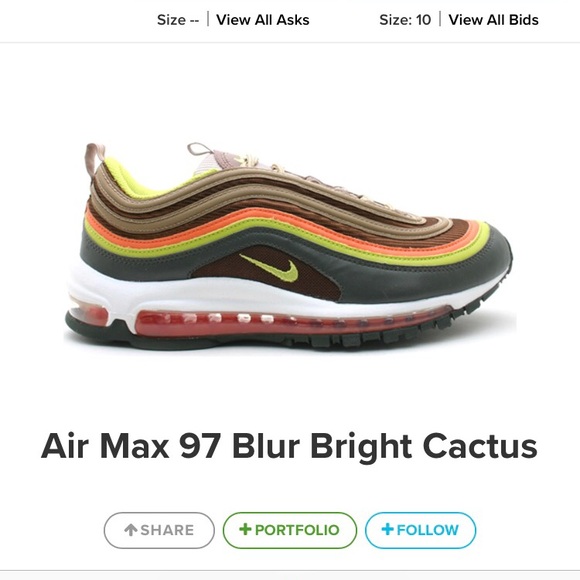Follow this sneaker using the FOLLOW button

point(420,530)
